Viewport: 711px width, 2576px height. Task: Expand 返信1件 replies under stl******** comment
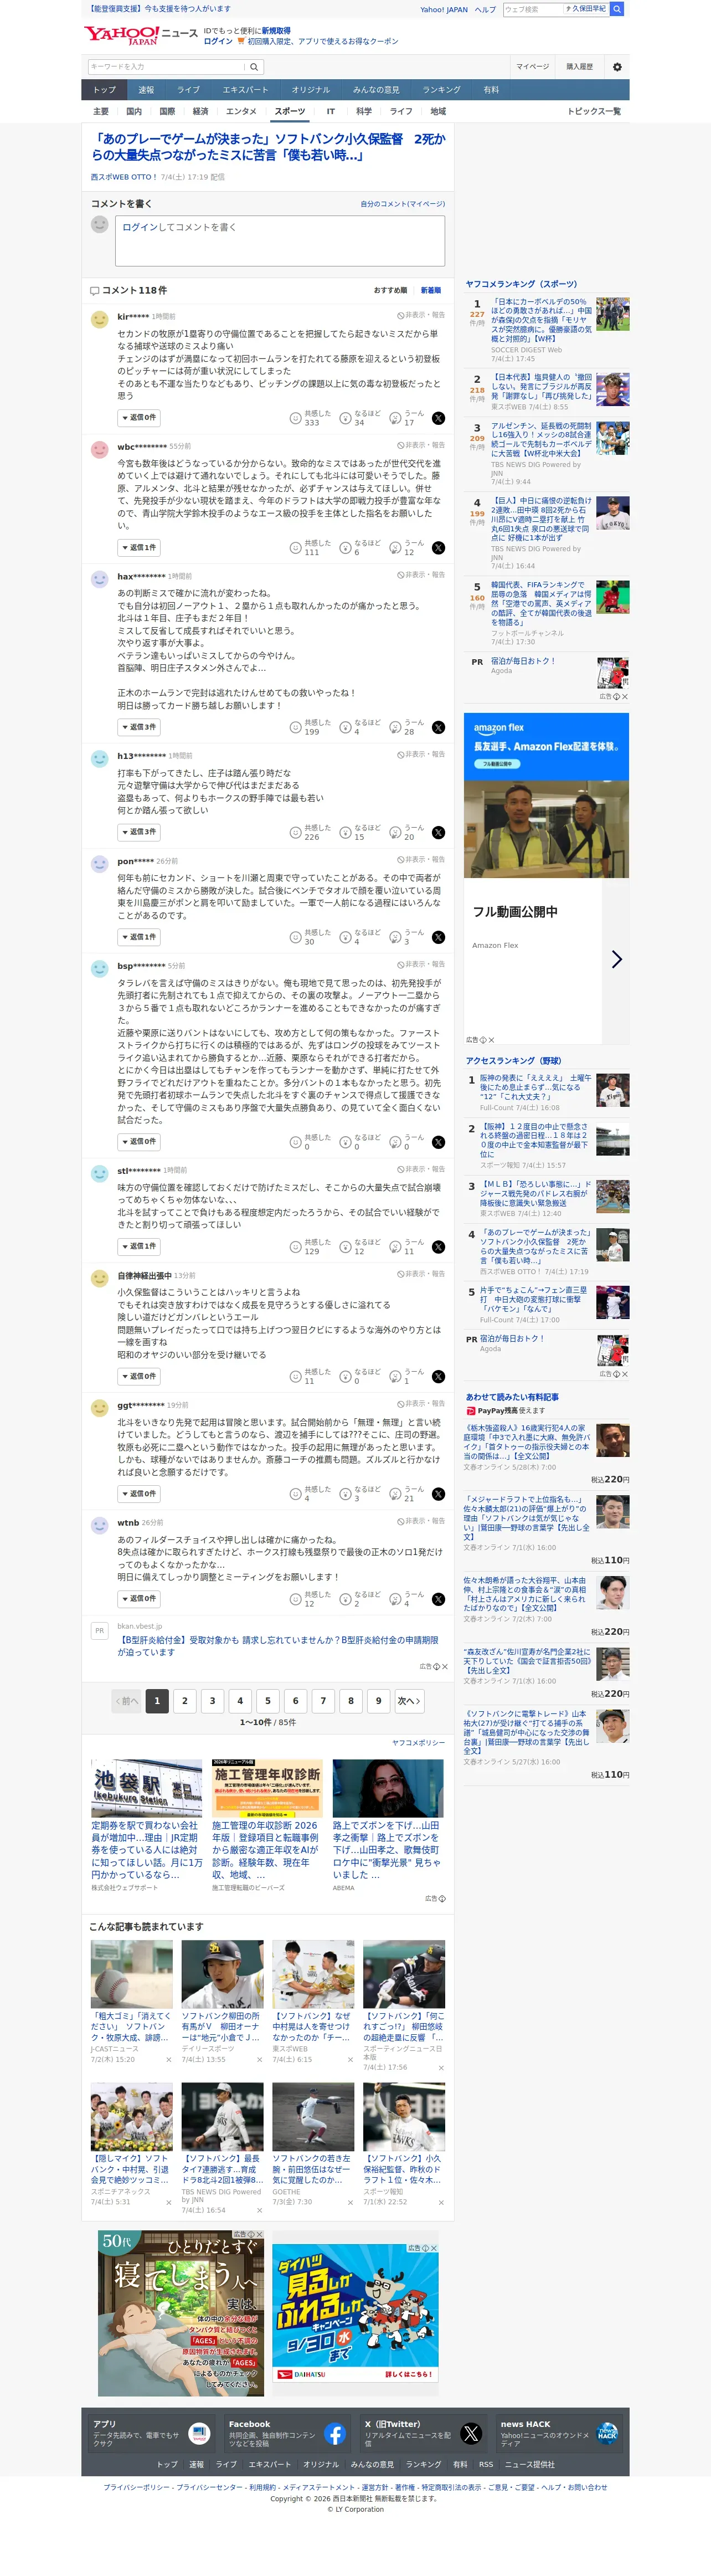tap(139, 1247)
